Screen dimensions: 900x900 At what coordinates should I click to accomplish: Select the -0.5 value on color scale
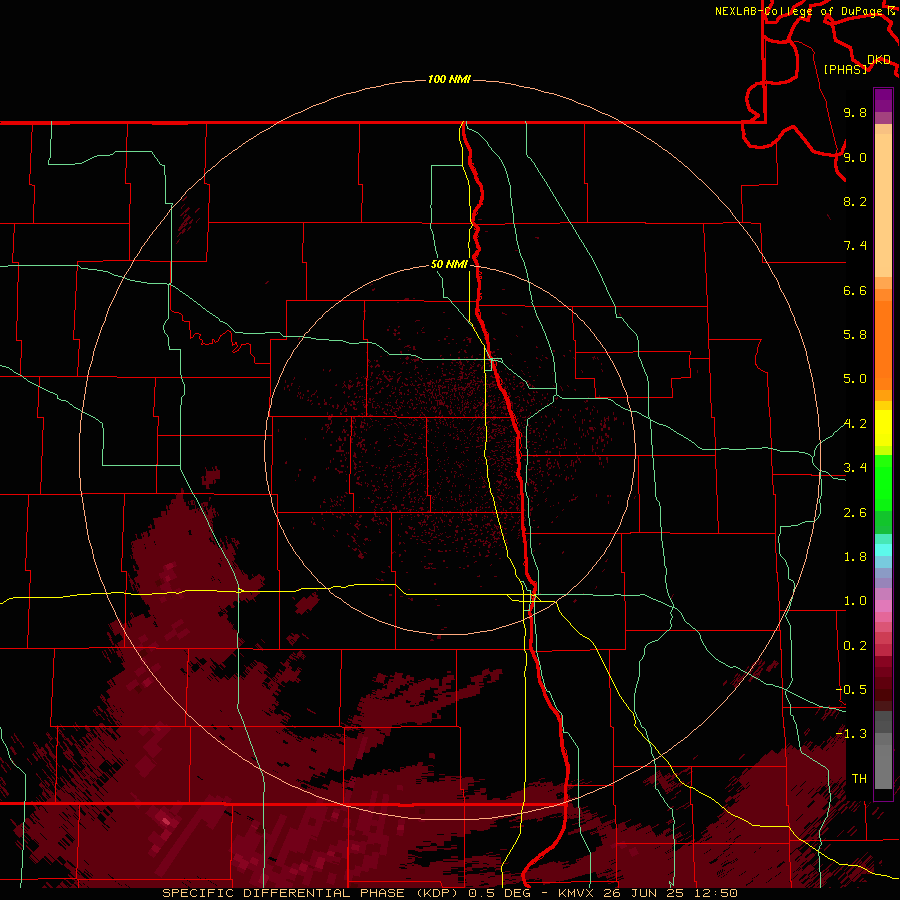pos(851,690)
